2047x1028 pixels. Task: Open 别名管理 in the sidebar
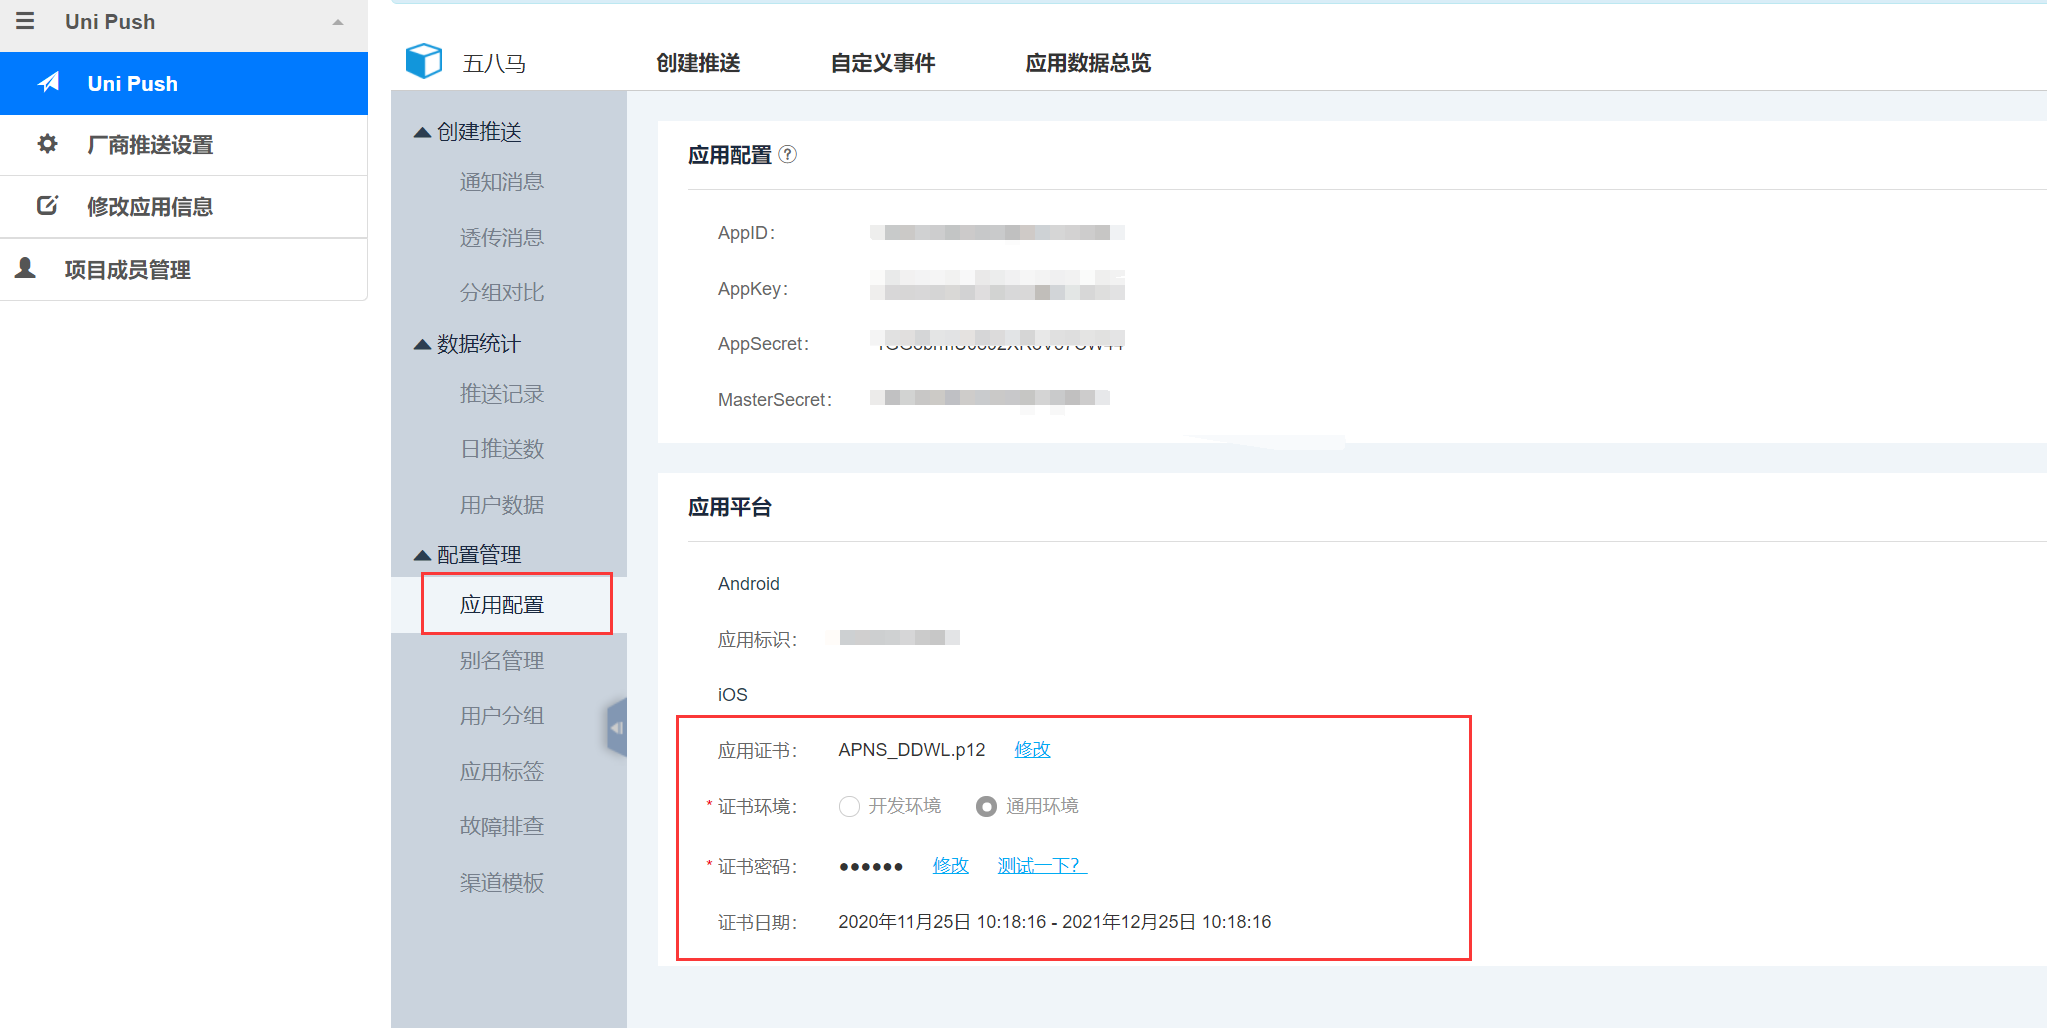[x=502, y=661]
